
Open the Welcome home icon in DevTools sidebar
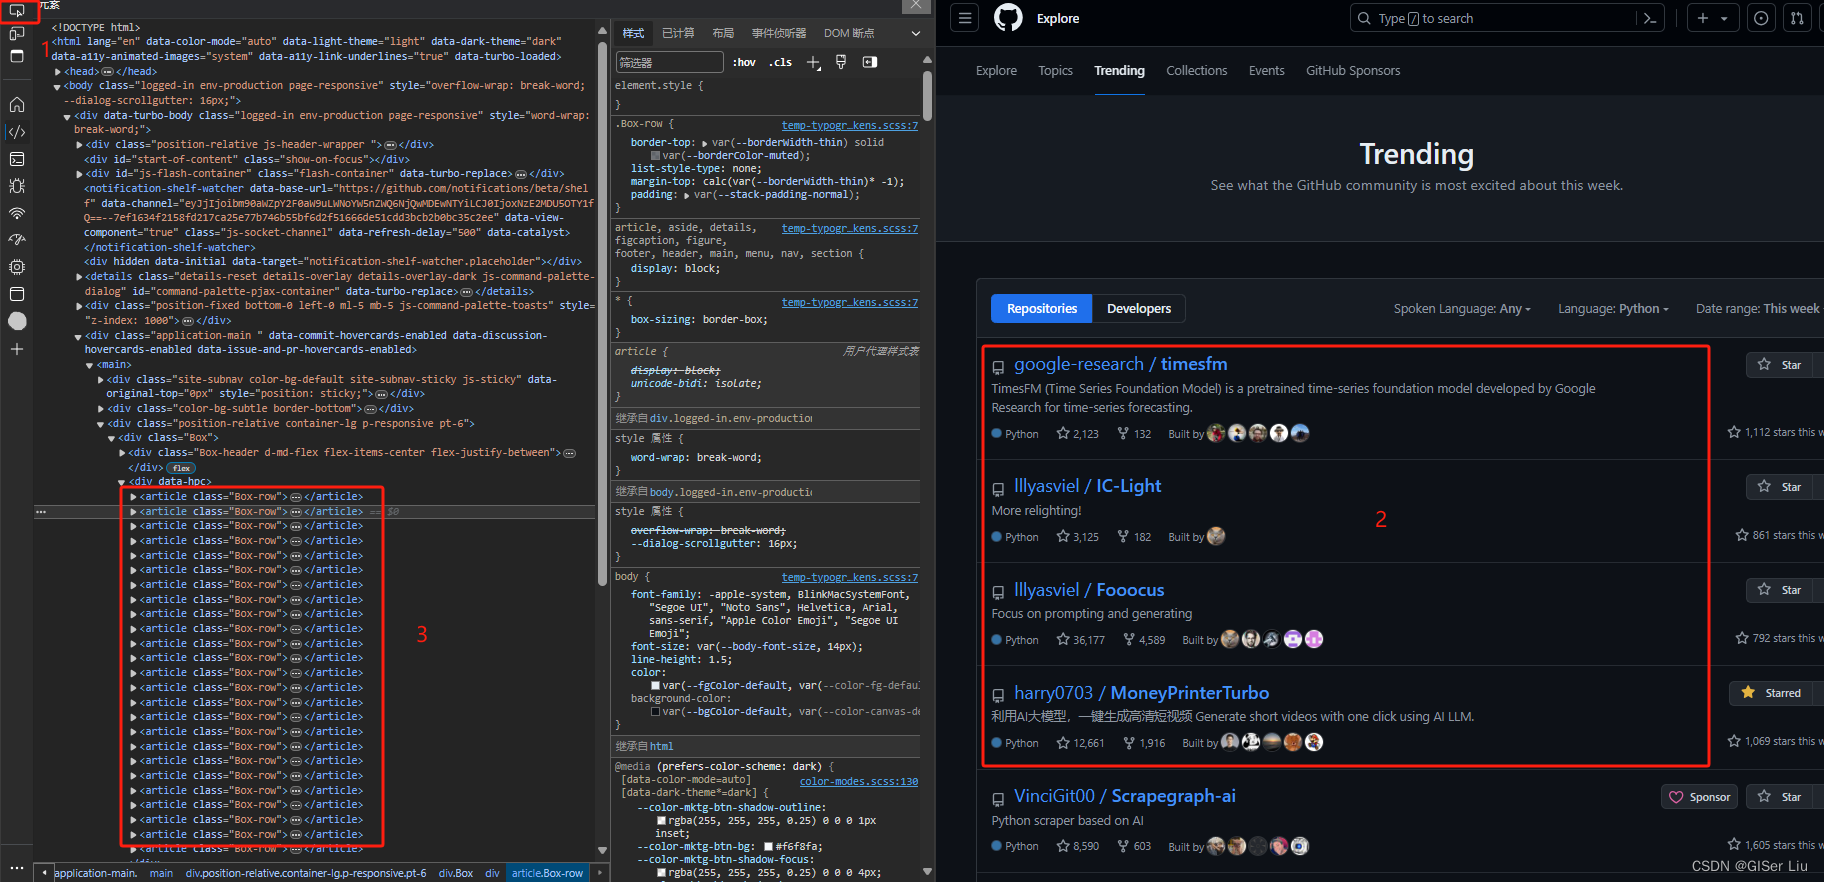tap(17, 104)
